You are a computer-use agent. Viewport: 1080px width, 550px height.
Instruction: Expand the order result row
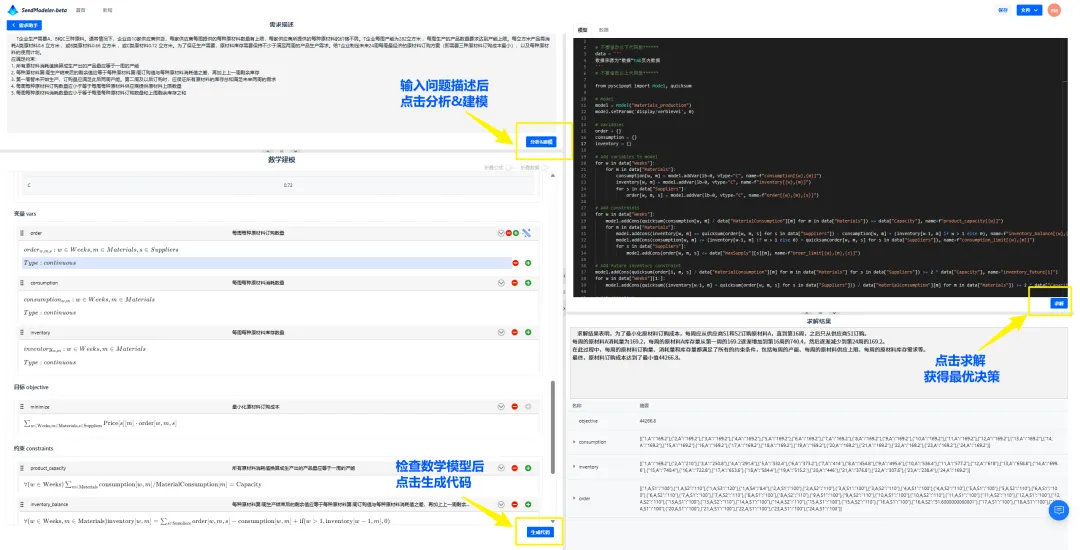(x=574, y=498)
